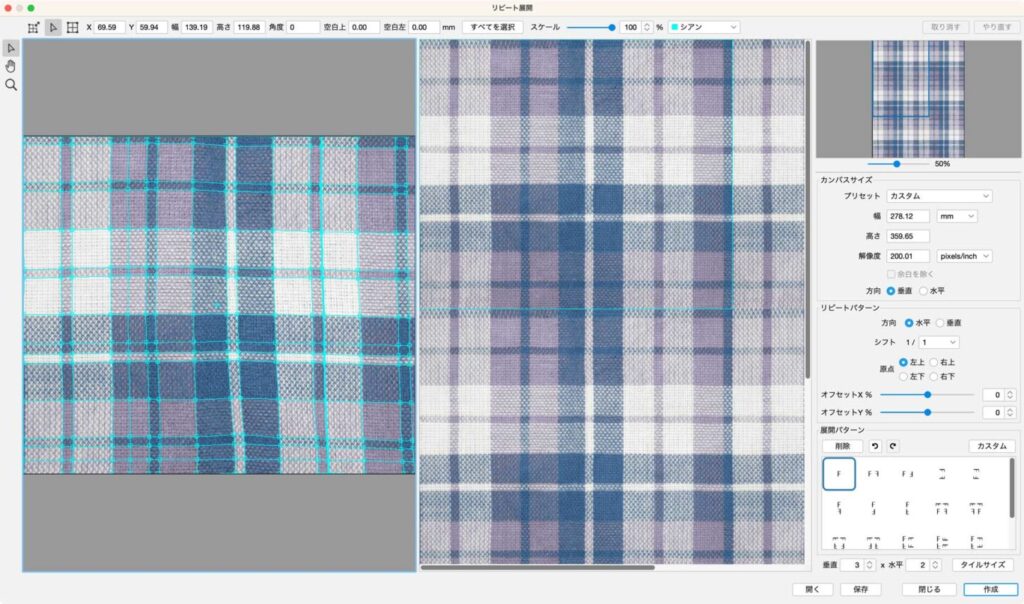The height and width of the screenshot is (604, 1024).
Task: Choose the first single-F layout pattern thumbnail
Action: 838,473
